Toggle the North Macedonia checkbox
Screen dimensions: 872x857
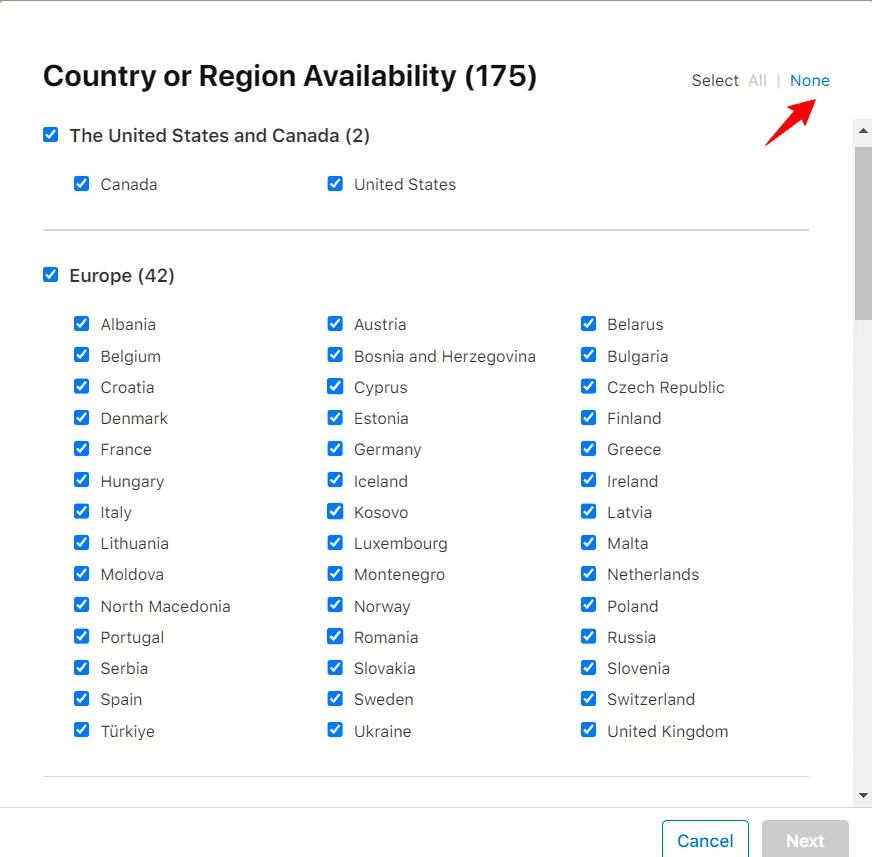click(x=82, y=606)
